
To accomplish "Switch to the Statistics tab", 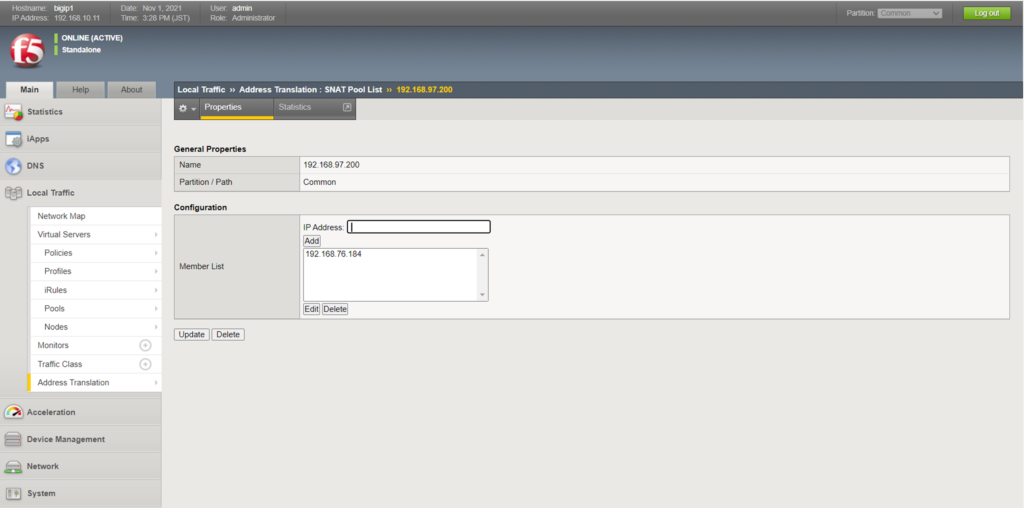I will [295, 107].
